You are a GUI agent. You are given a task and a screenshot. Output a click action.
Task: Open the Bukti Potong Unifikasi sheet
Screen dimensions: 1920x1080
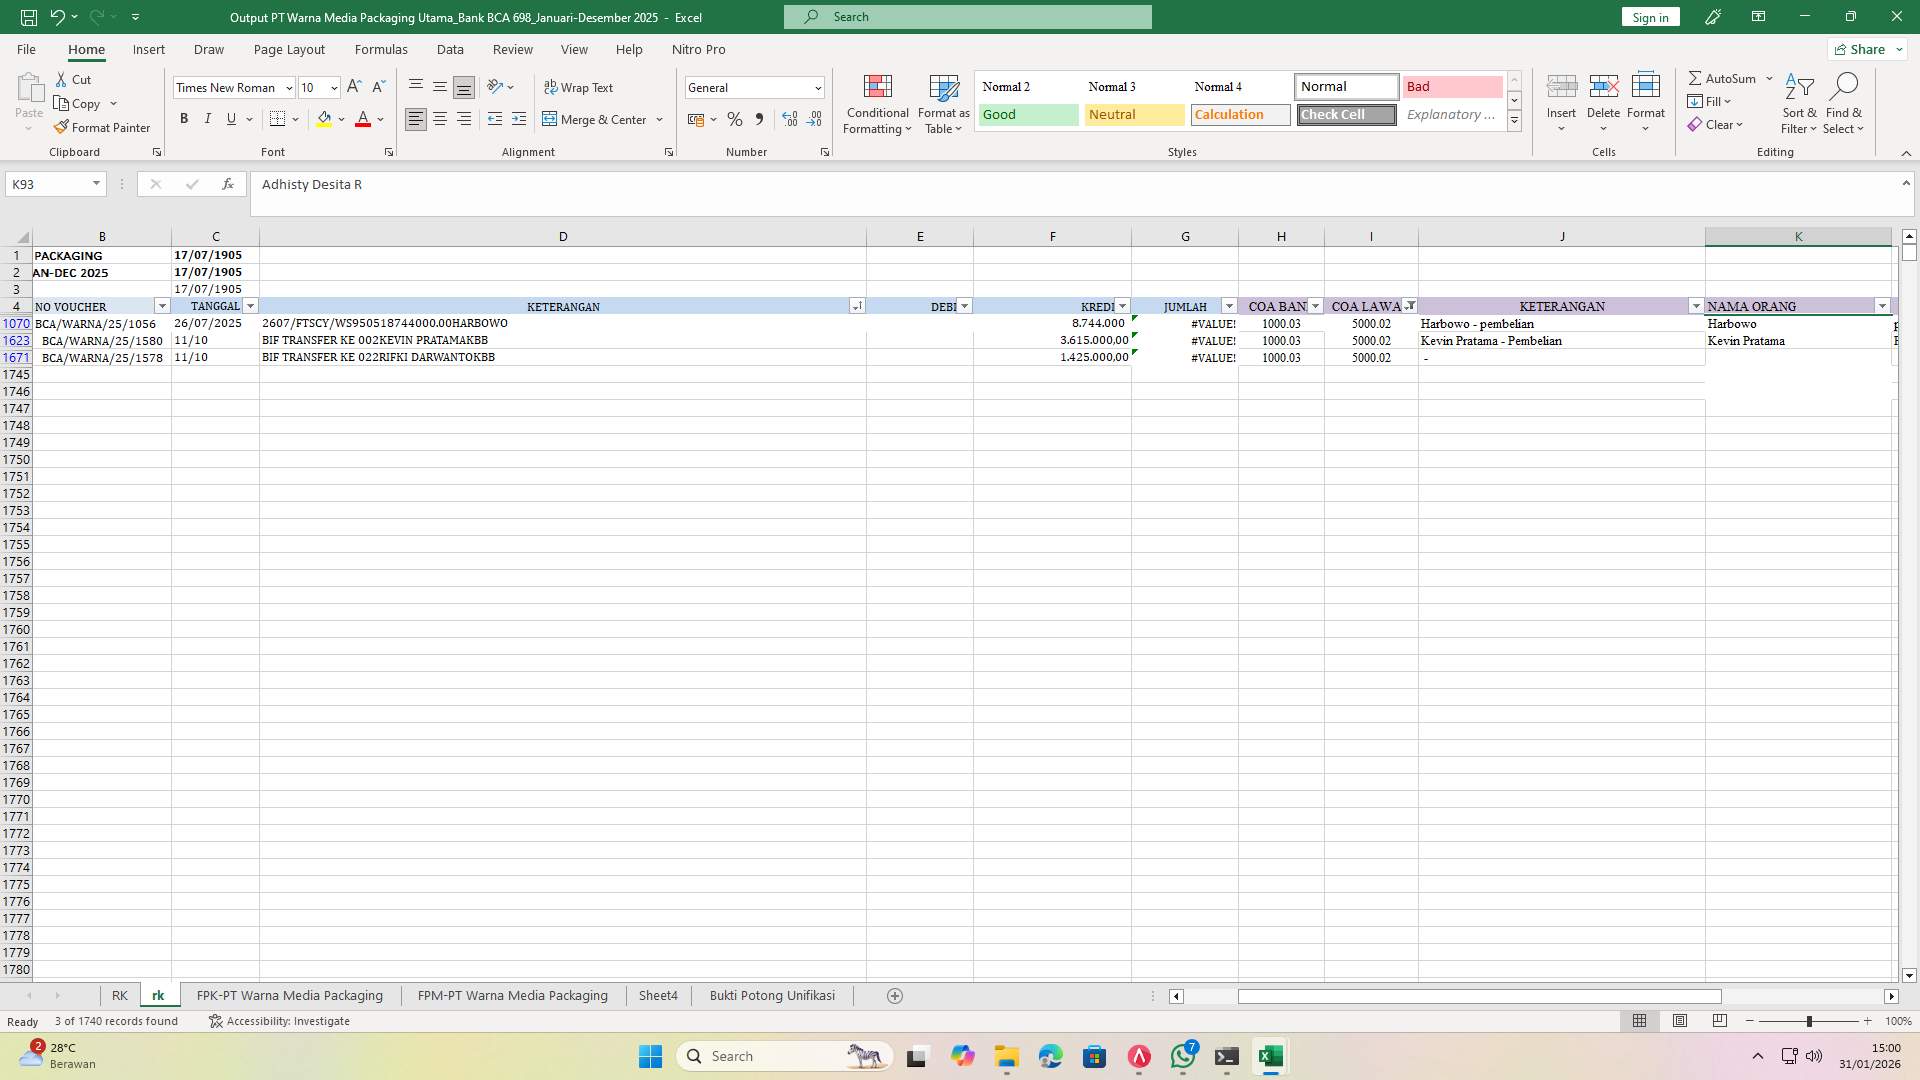coord(772,995)
